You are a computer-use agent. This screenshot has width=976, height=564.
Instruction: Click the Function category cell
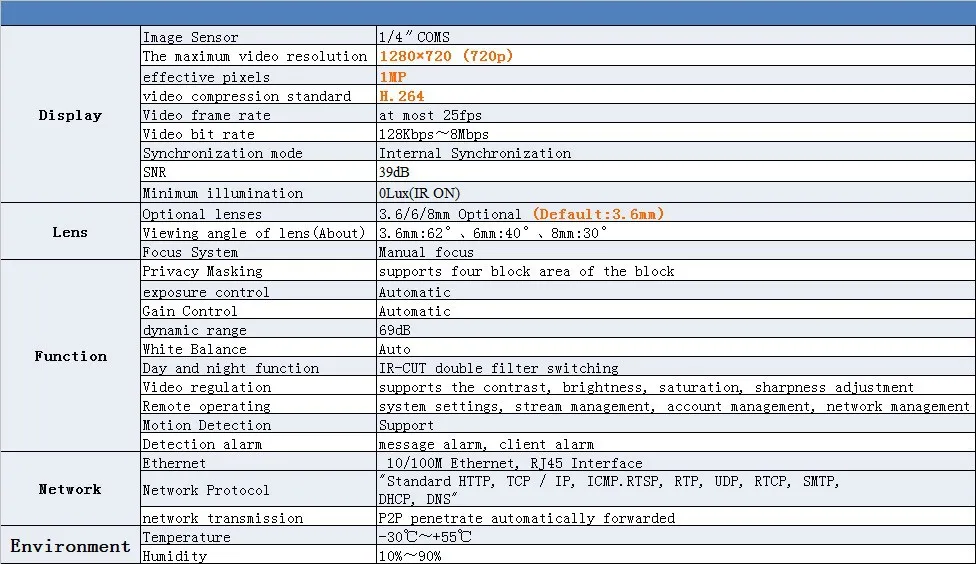coord(70,356)
